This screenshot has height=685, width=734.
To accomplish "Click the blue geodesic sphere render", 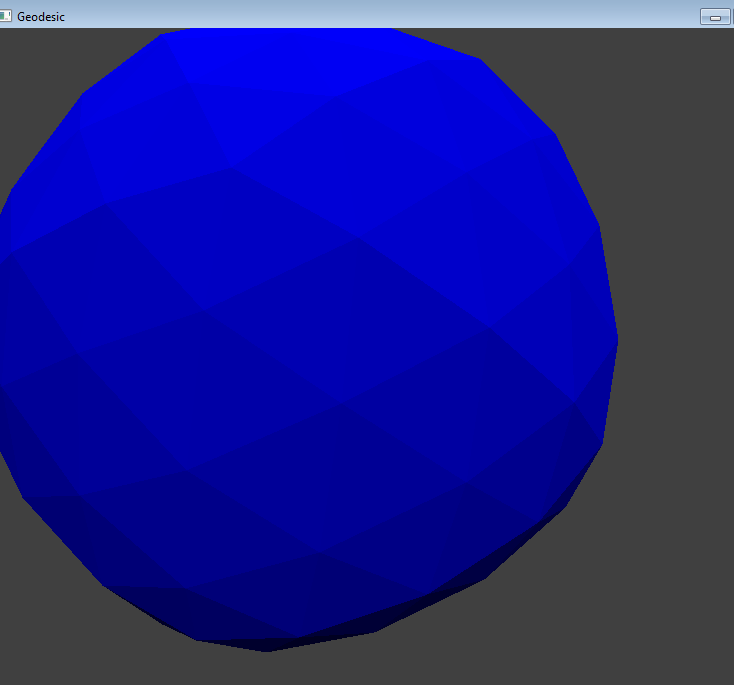I will coord(309,339).
